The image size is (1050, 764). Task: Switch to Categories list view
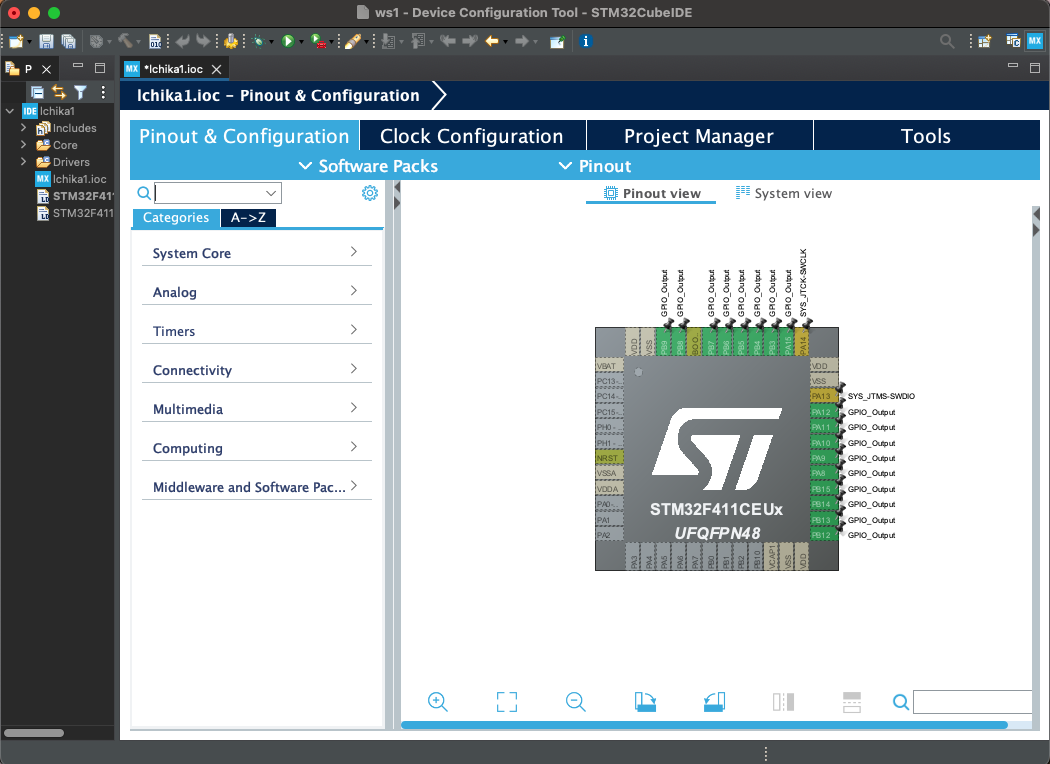click(176, 218)
